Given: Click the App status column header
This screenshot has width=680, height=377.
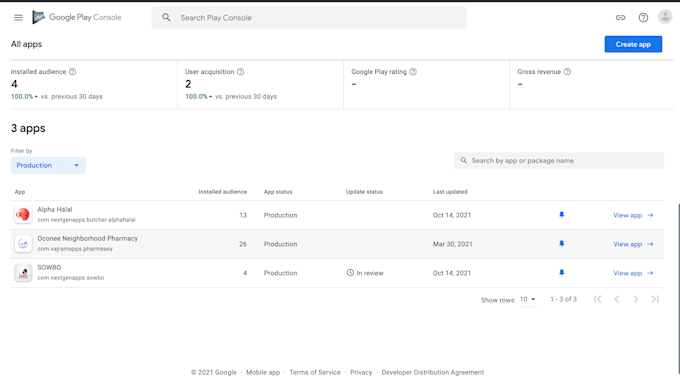Looking at the screenshot, I should pyautogui.click(x=278, y=192).
